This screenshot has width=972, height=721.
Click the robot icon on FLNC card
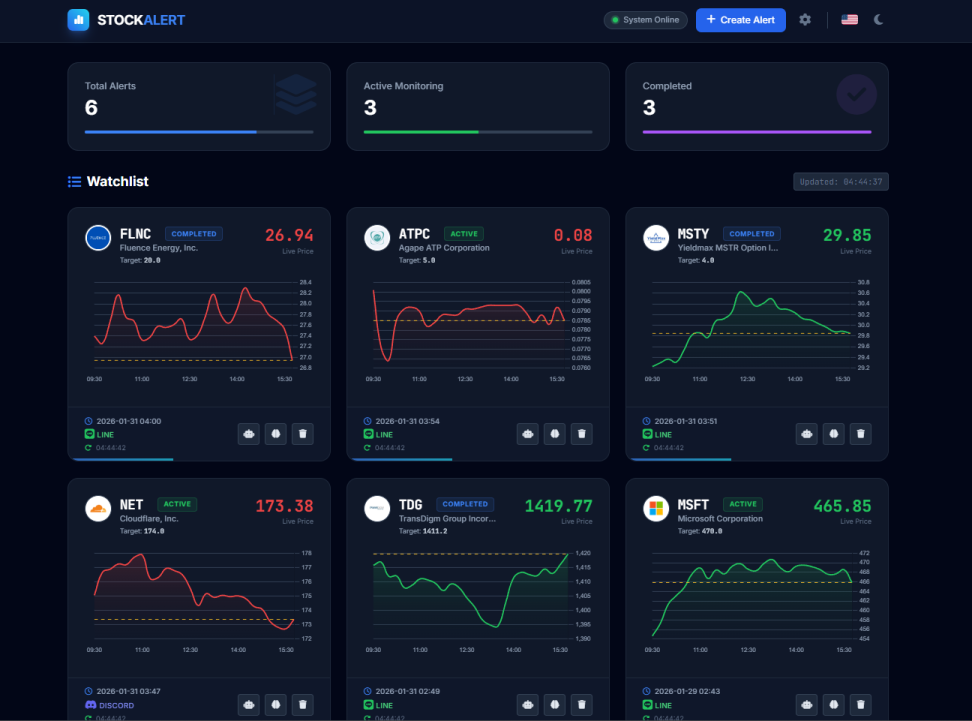tap(249, 434)
